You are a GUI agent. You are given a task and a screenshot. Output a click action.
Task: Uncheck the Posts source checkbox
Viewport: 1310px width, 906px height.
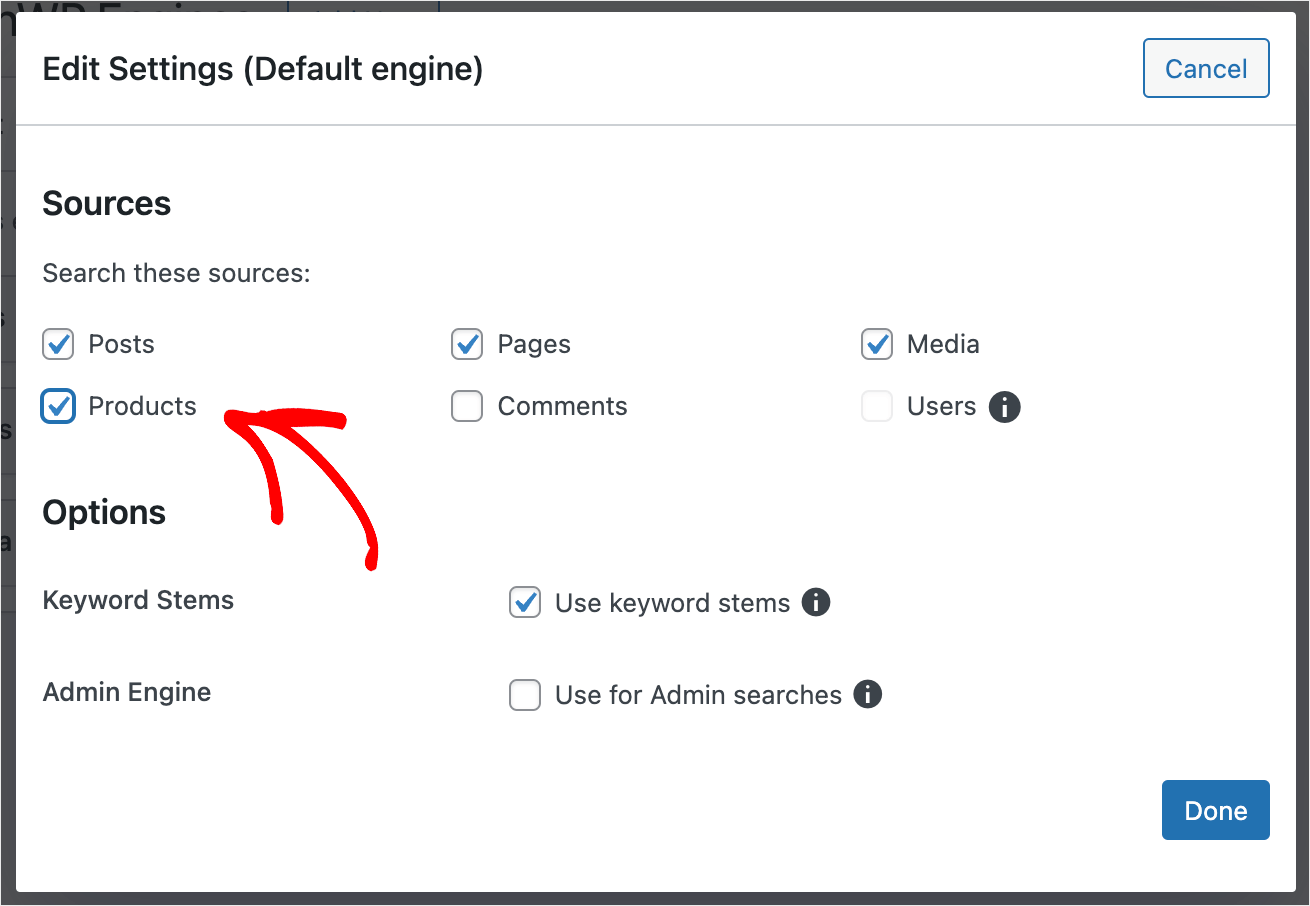(58, 345)
